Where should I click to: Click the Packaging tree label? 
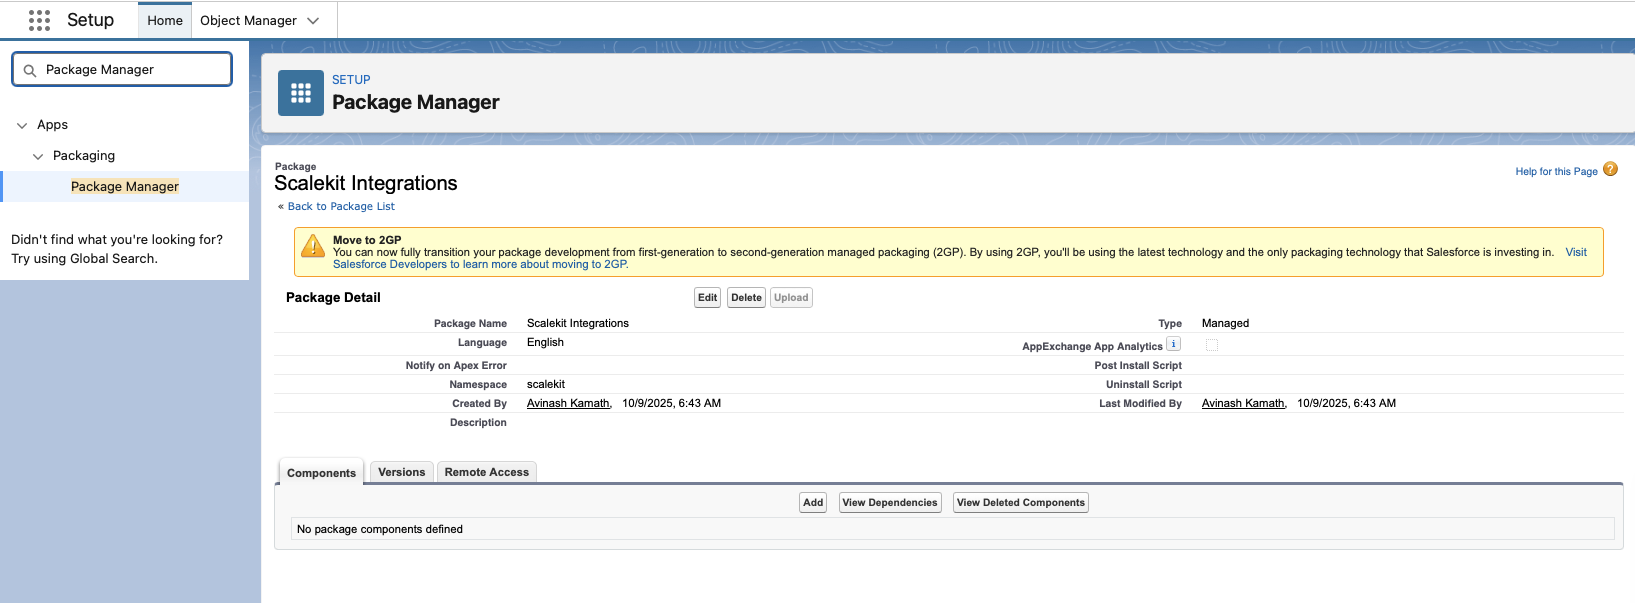tap(84, 156)
